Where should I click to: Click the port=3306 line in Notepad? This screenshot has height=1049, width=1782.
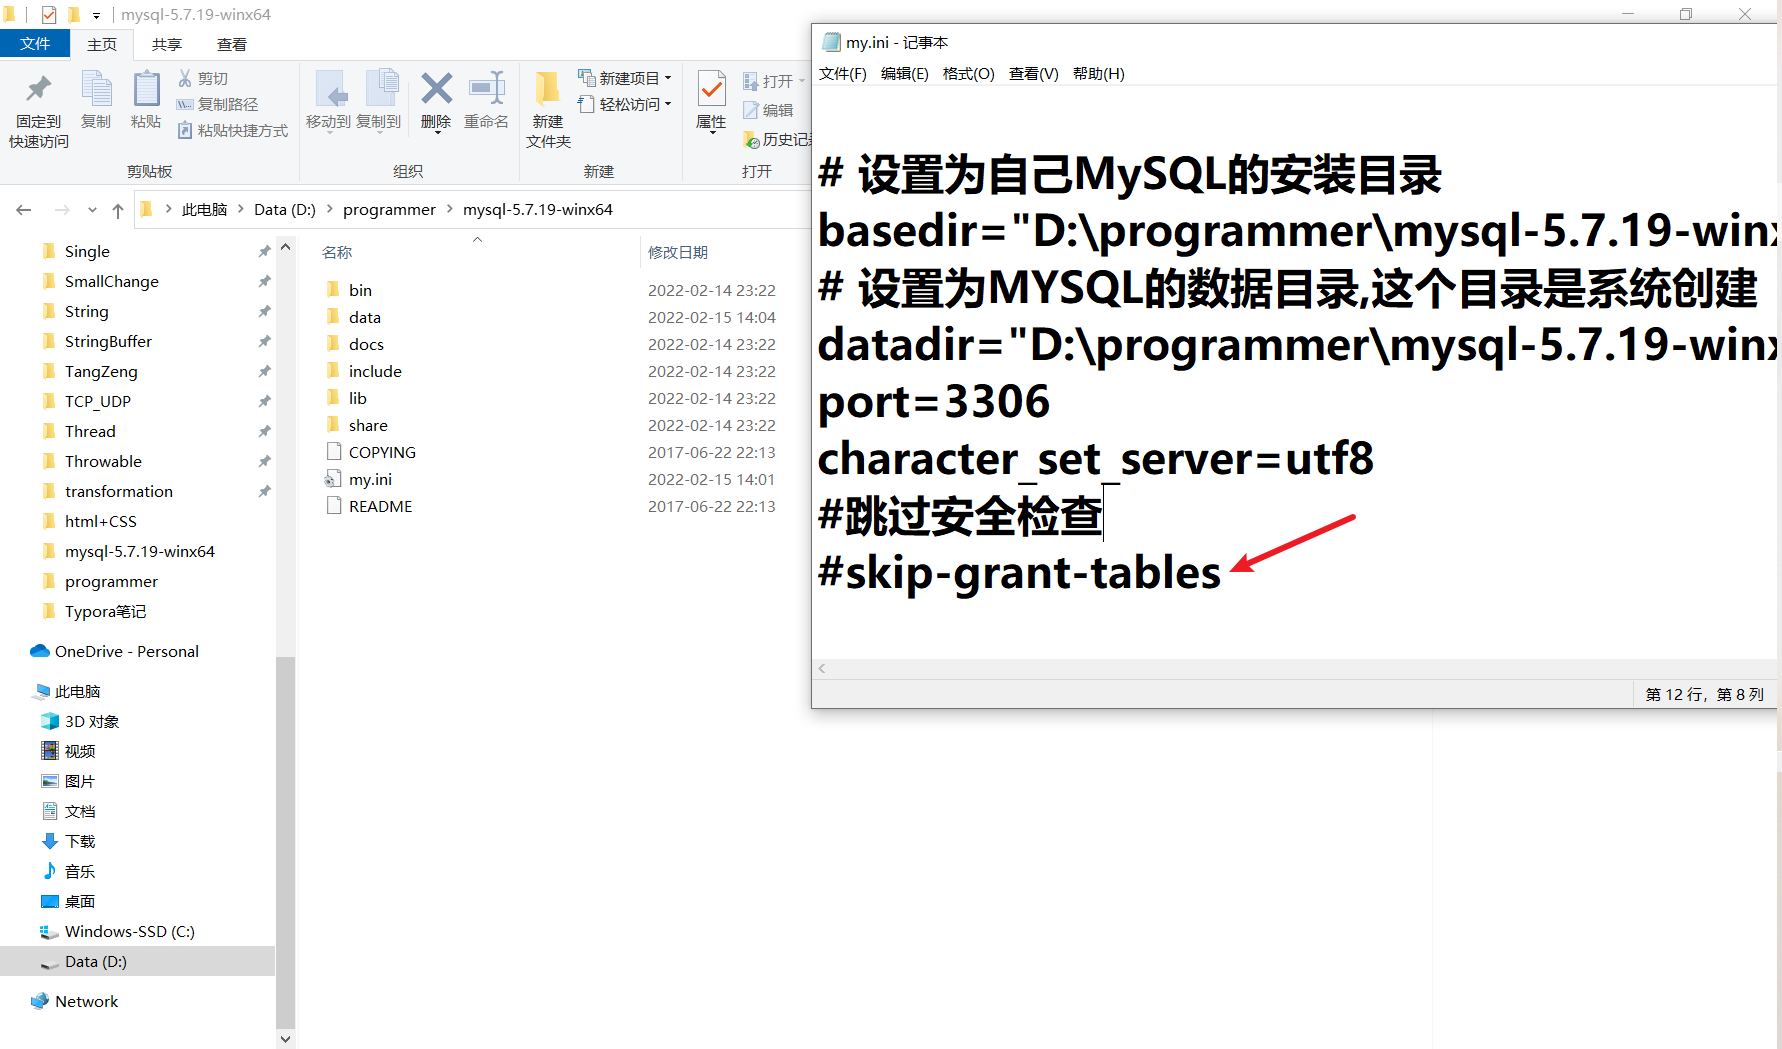click(934, 402)
